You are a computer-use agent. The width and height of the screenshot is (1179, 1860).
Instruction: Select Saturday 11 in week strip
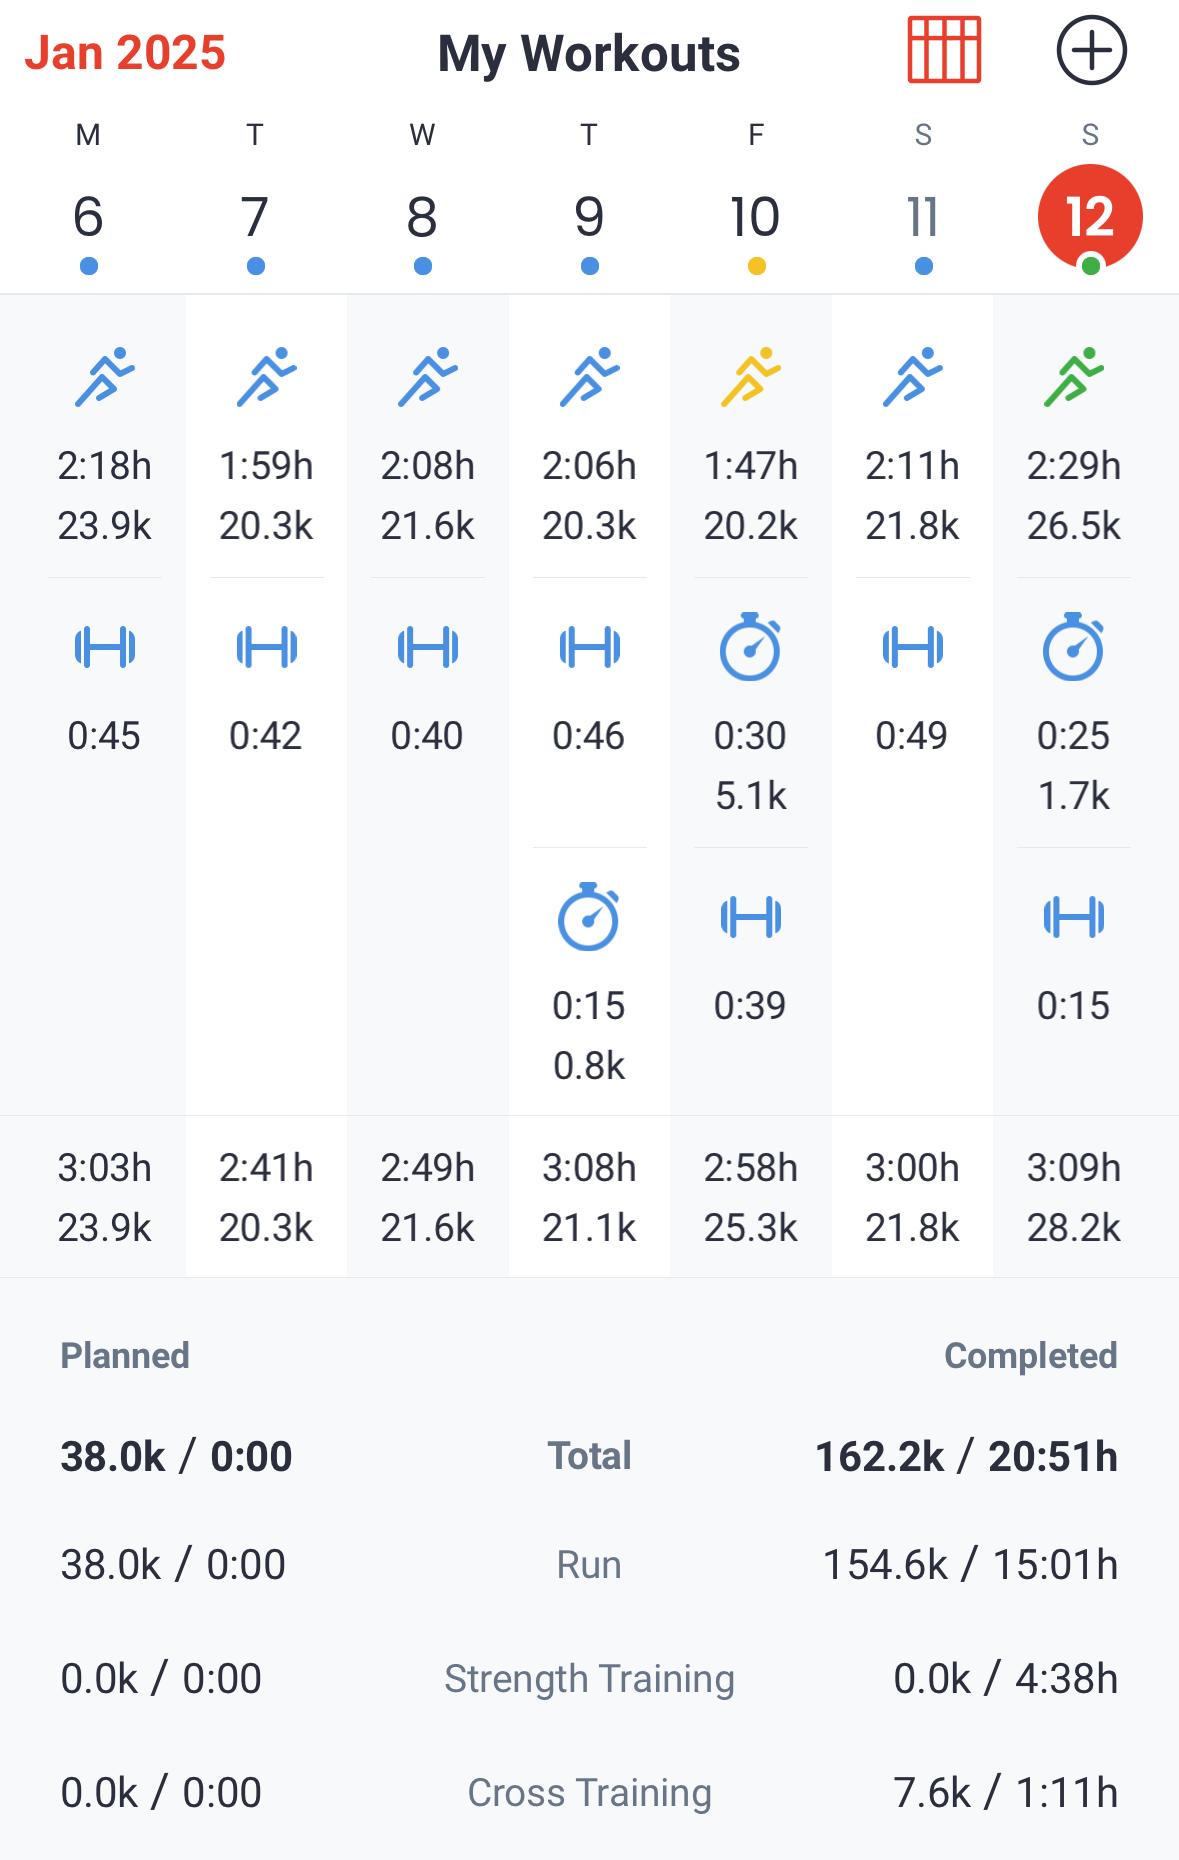coord(923,217)
